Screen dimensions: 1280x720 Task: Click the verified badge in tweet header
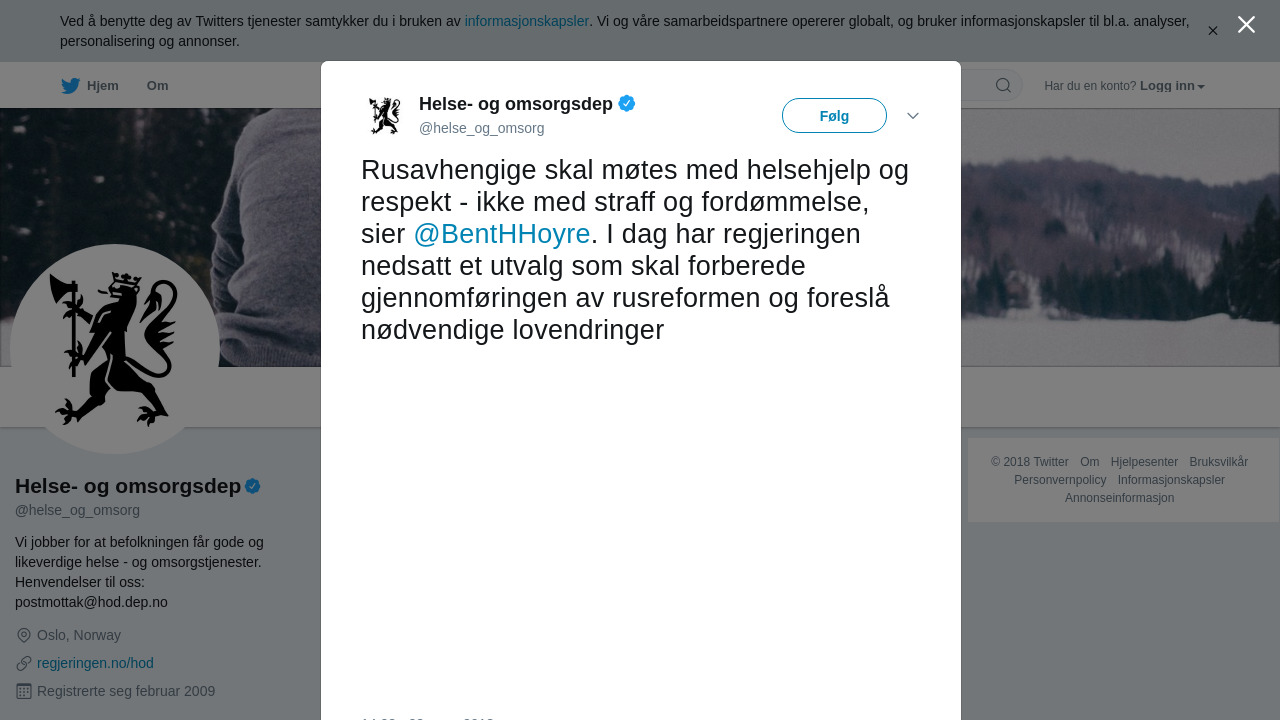pos(627,103)
